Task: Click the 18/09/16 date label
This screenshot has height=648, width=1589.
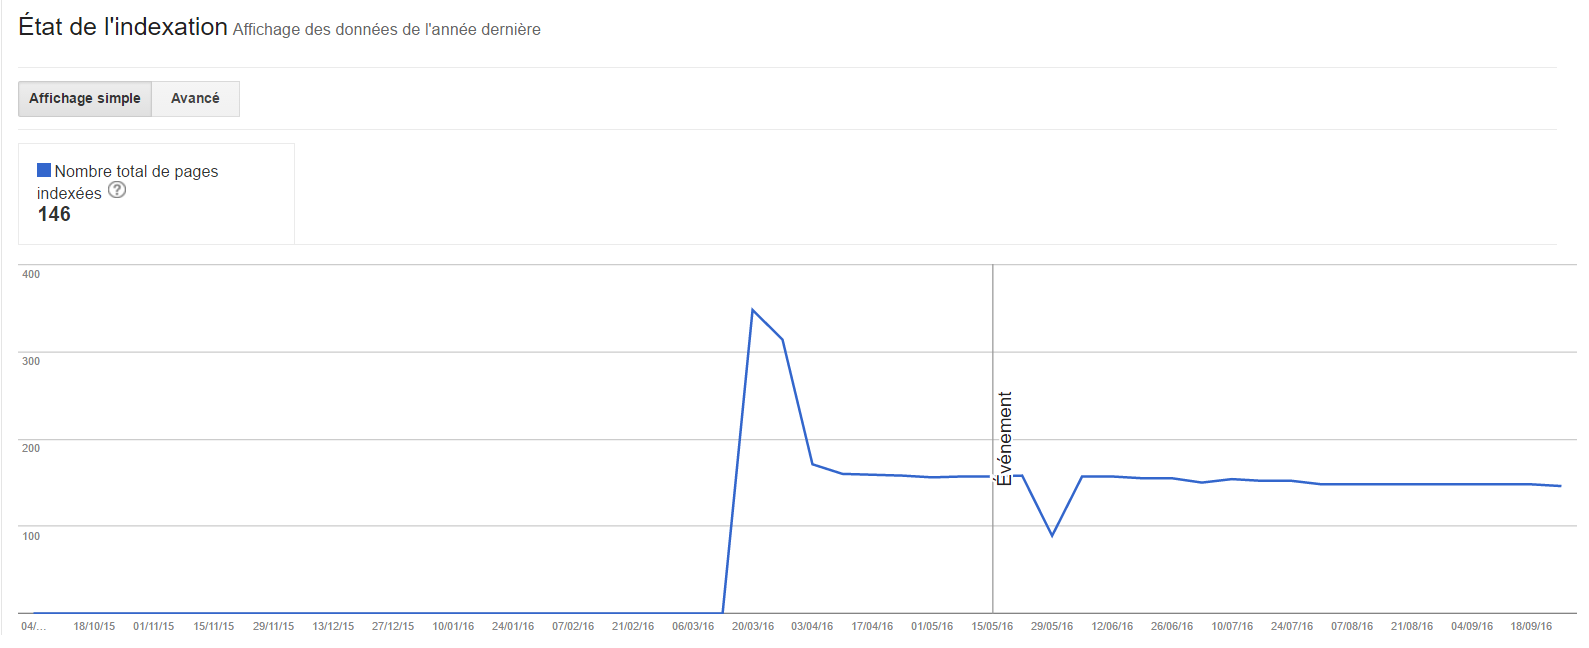Action: pos(1531,626)
